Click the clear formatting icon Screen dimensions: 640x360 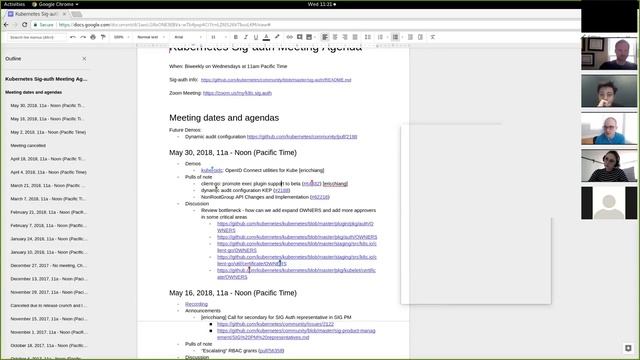click(433, 37)
